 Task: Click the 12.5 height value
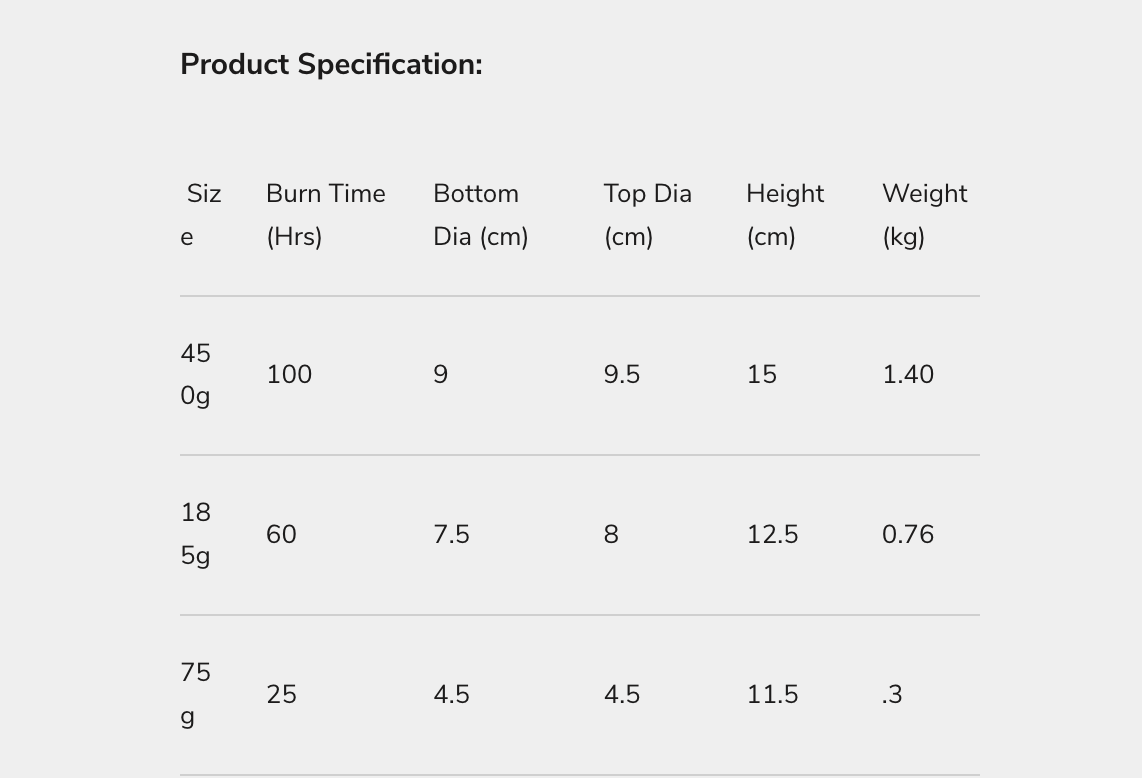[x=772, y=535]
